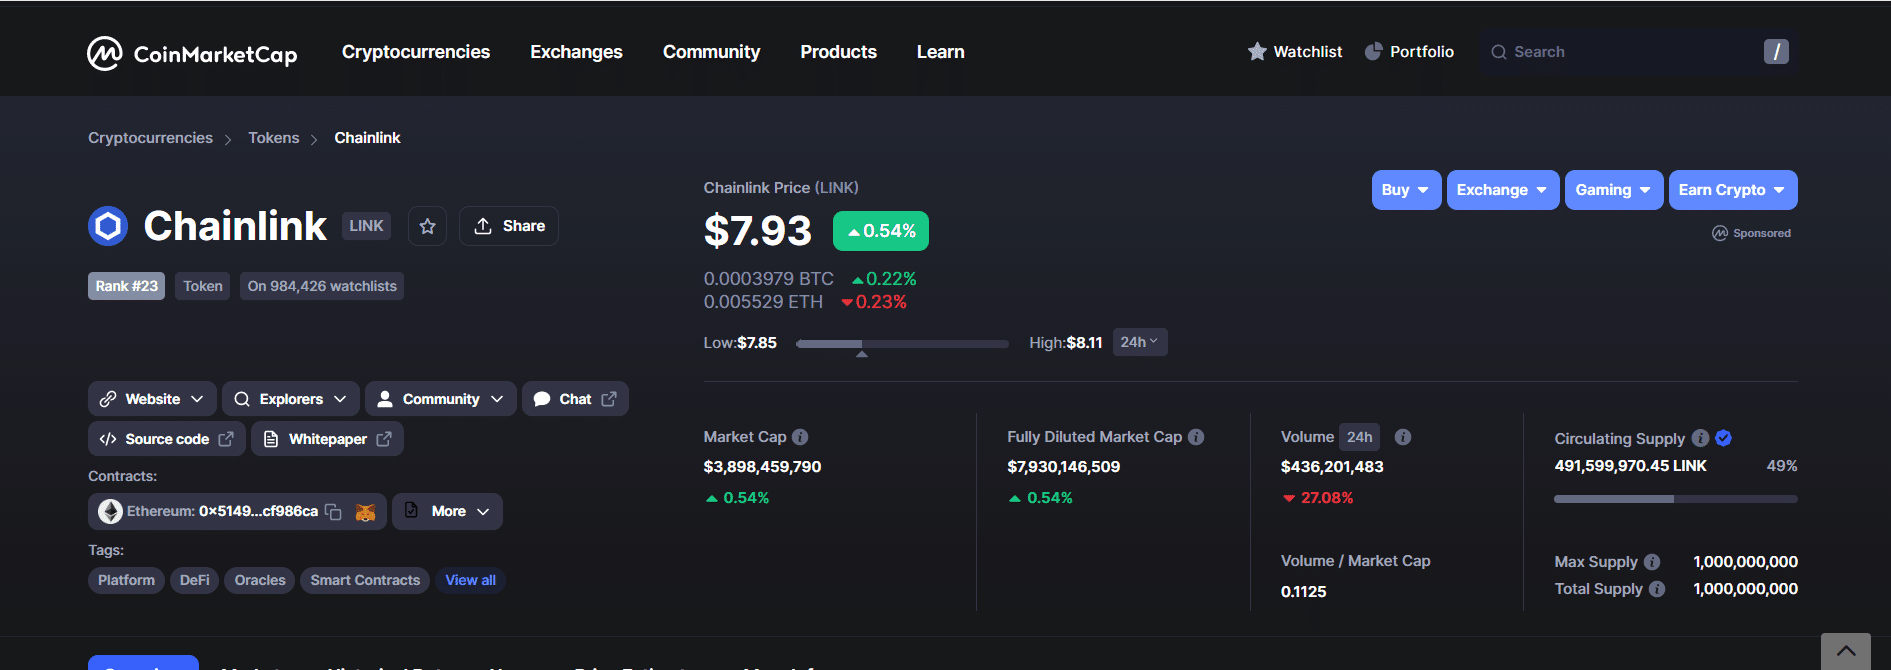Click the Watchlist star icon in header
Screen dimensions: 1891x670
click(1257, 51)
